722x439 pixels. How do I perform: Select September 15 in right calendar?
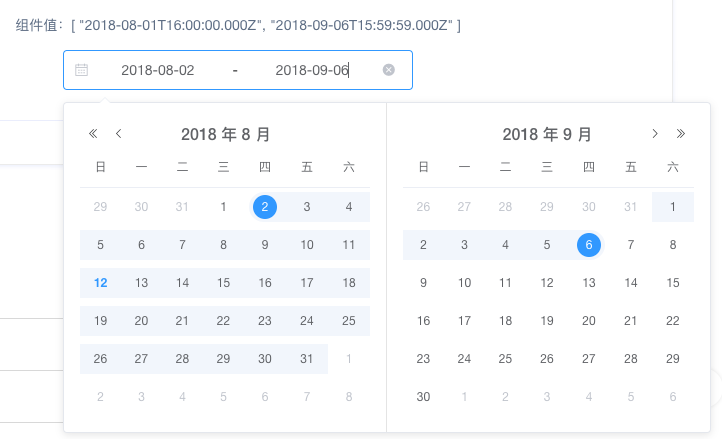[x=673, y=282]
